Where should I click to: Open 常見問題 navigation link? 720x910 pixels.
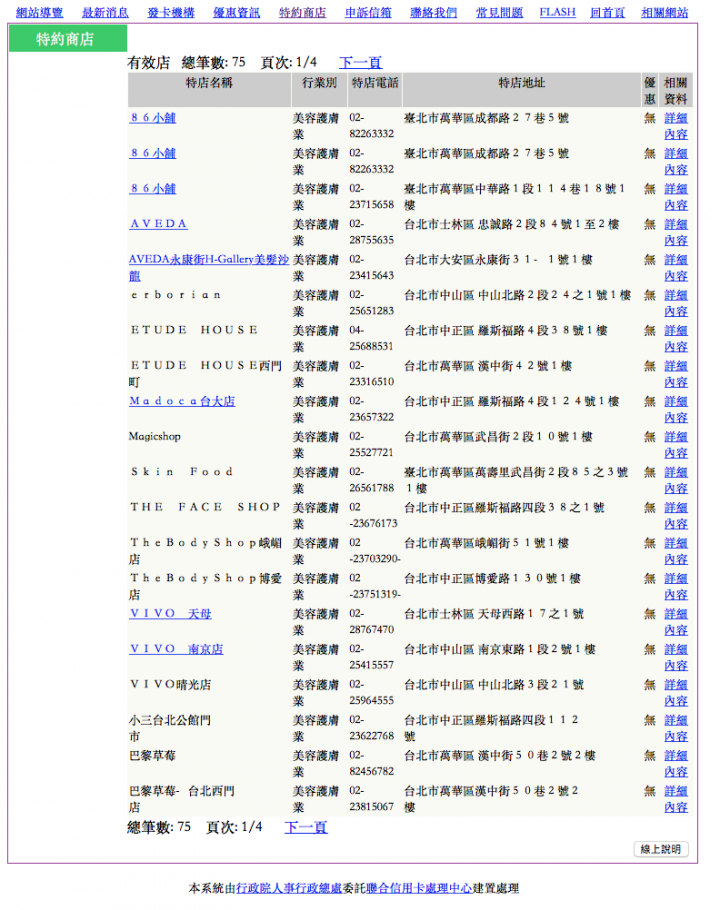coord(500,12)
